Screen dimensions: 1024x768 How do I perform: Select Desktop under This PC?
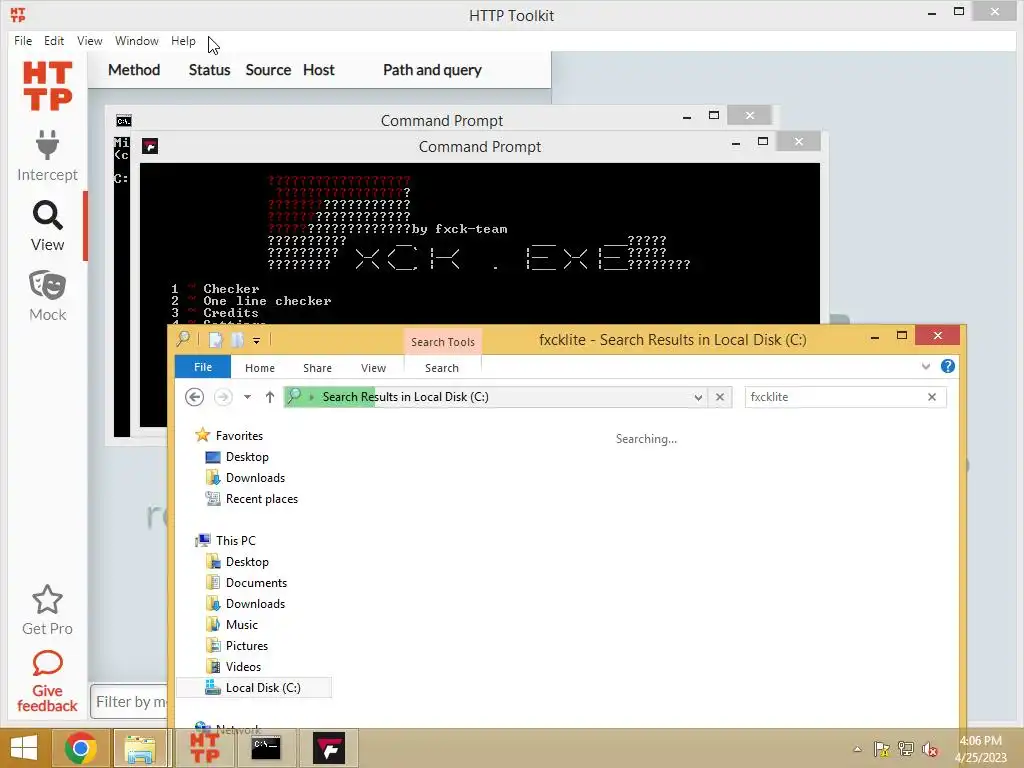tap(247, 562)
